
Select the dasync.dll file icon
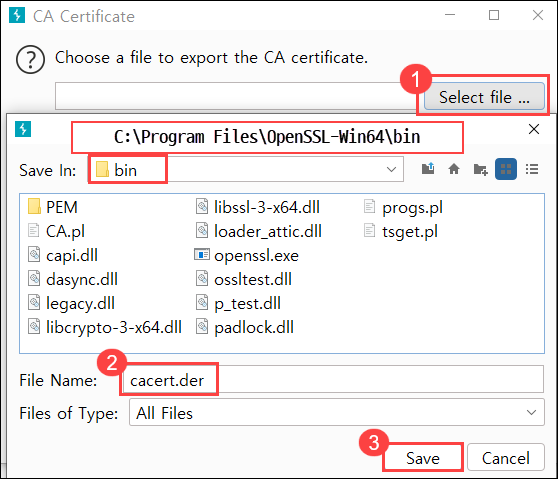click(x=34, y=278)
